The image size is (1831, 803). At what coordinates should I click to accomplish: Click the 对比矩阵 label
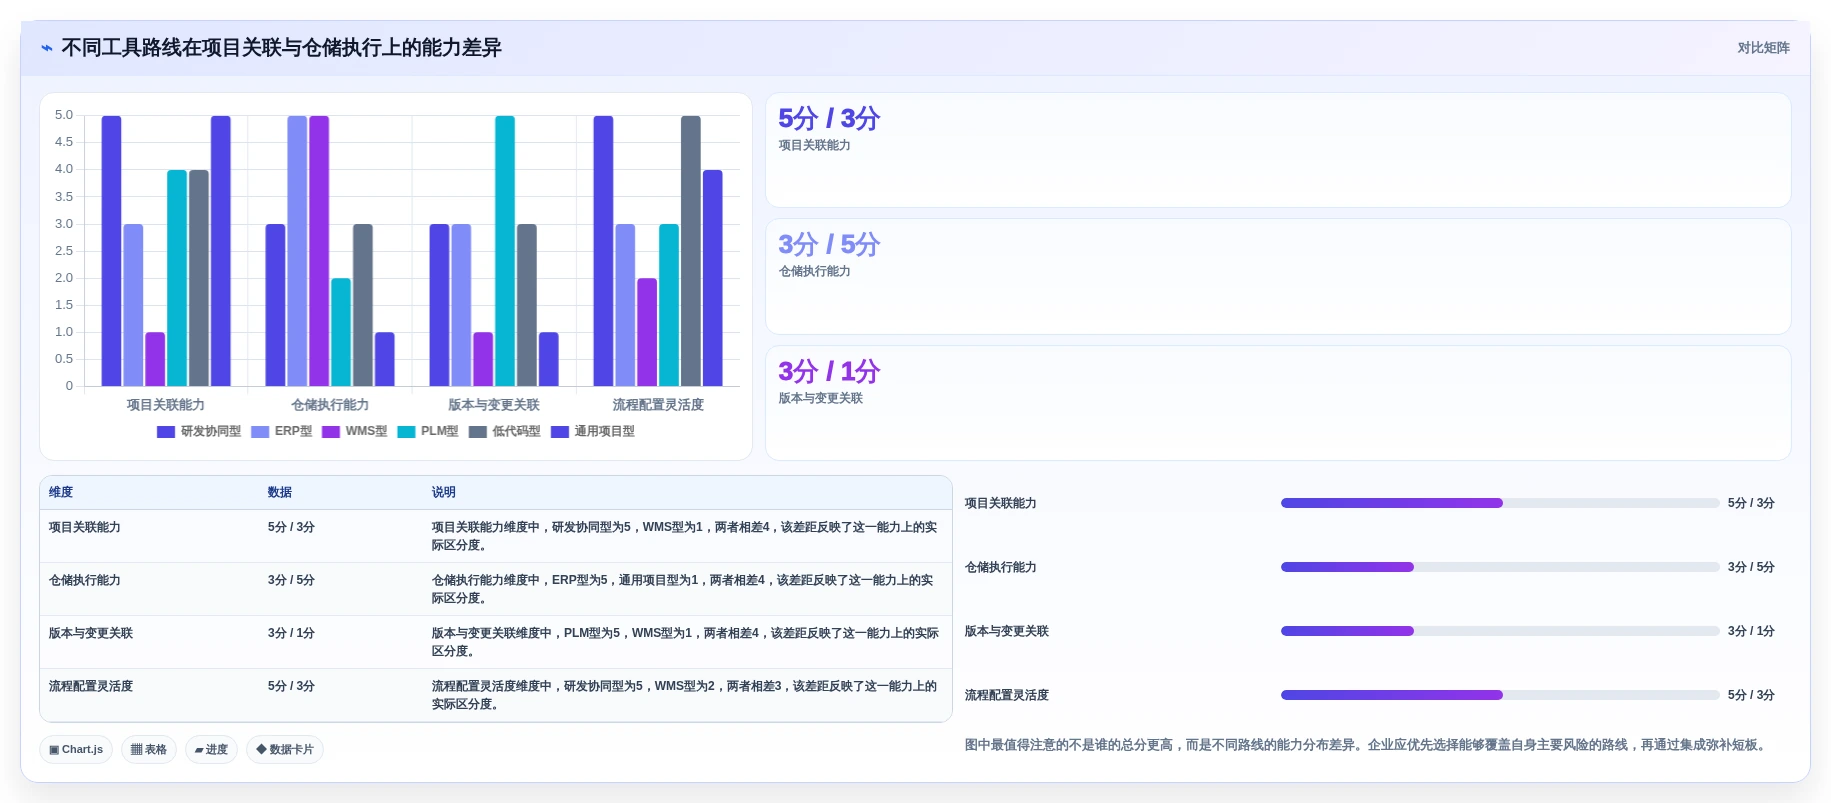[x=1763, y=48]
